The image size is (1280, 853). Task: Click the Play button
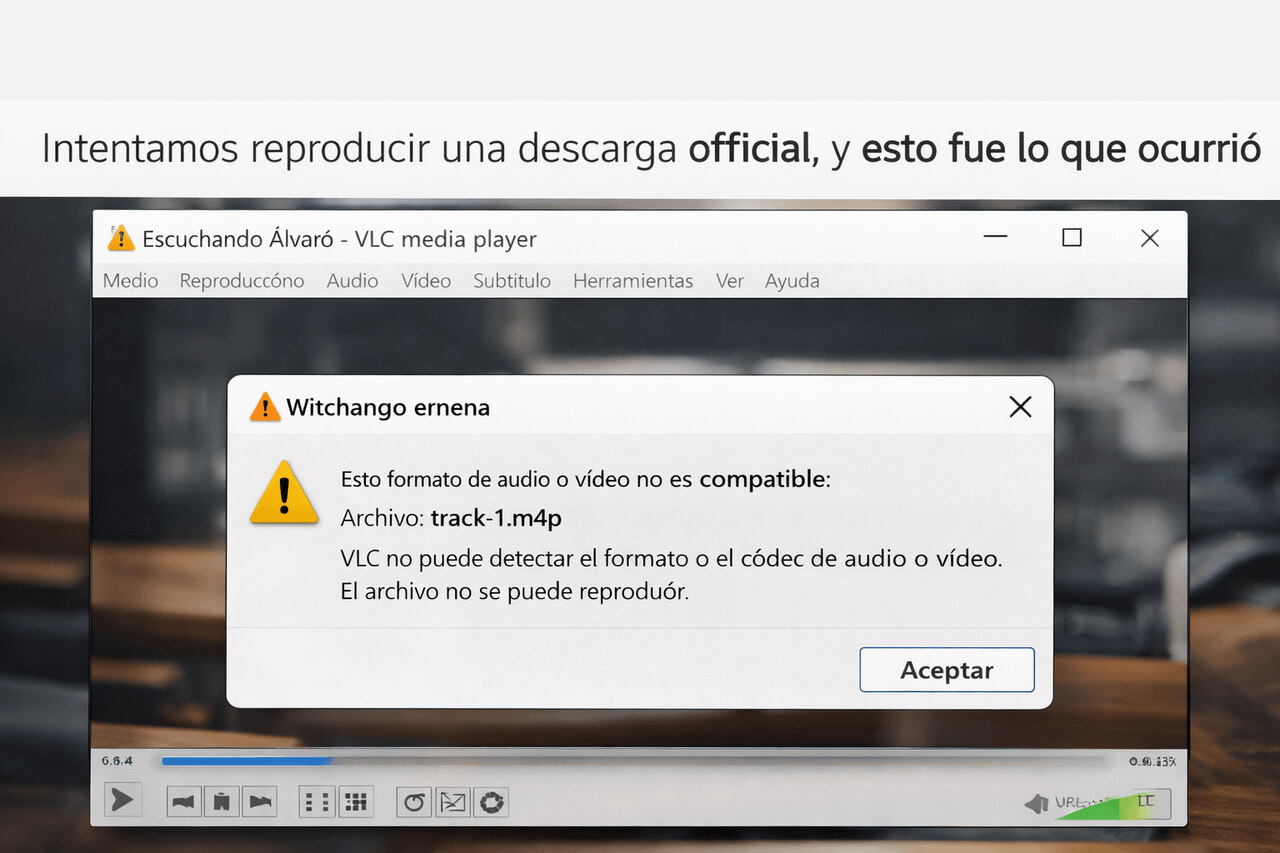(122, 800)
